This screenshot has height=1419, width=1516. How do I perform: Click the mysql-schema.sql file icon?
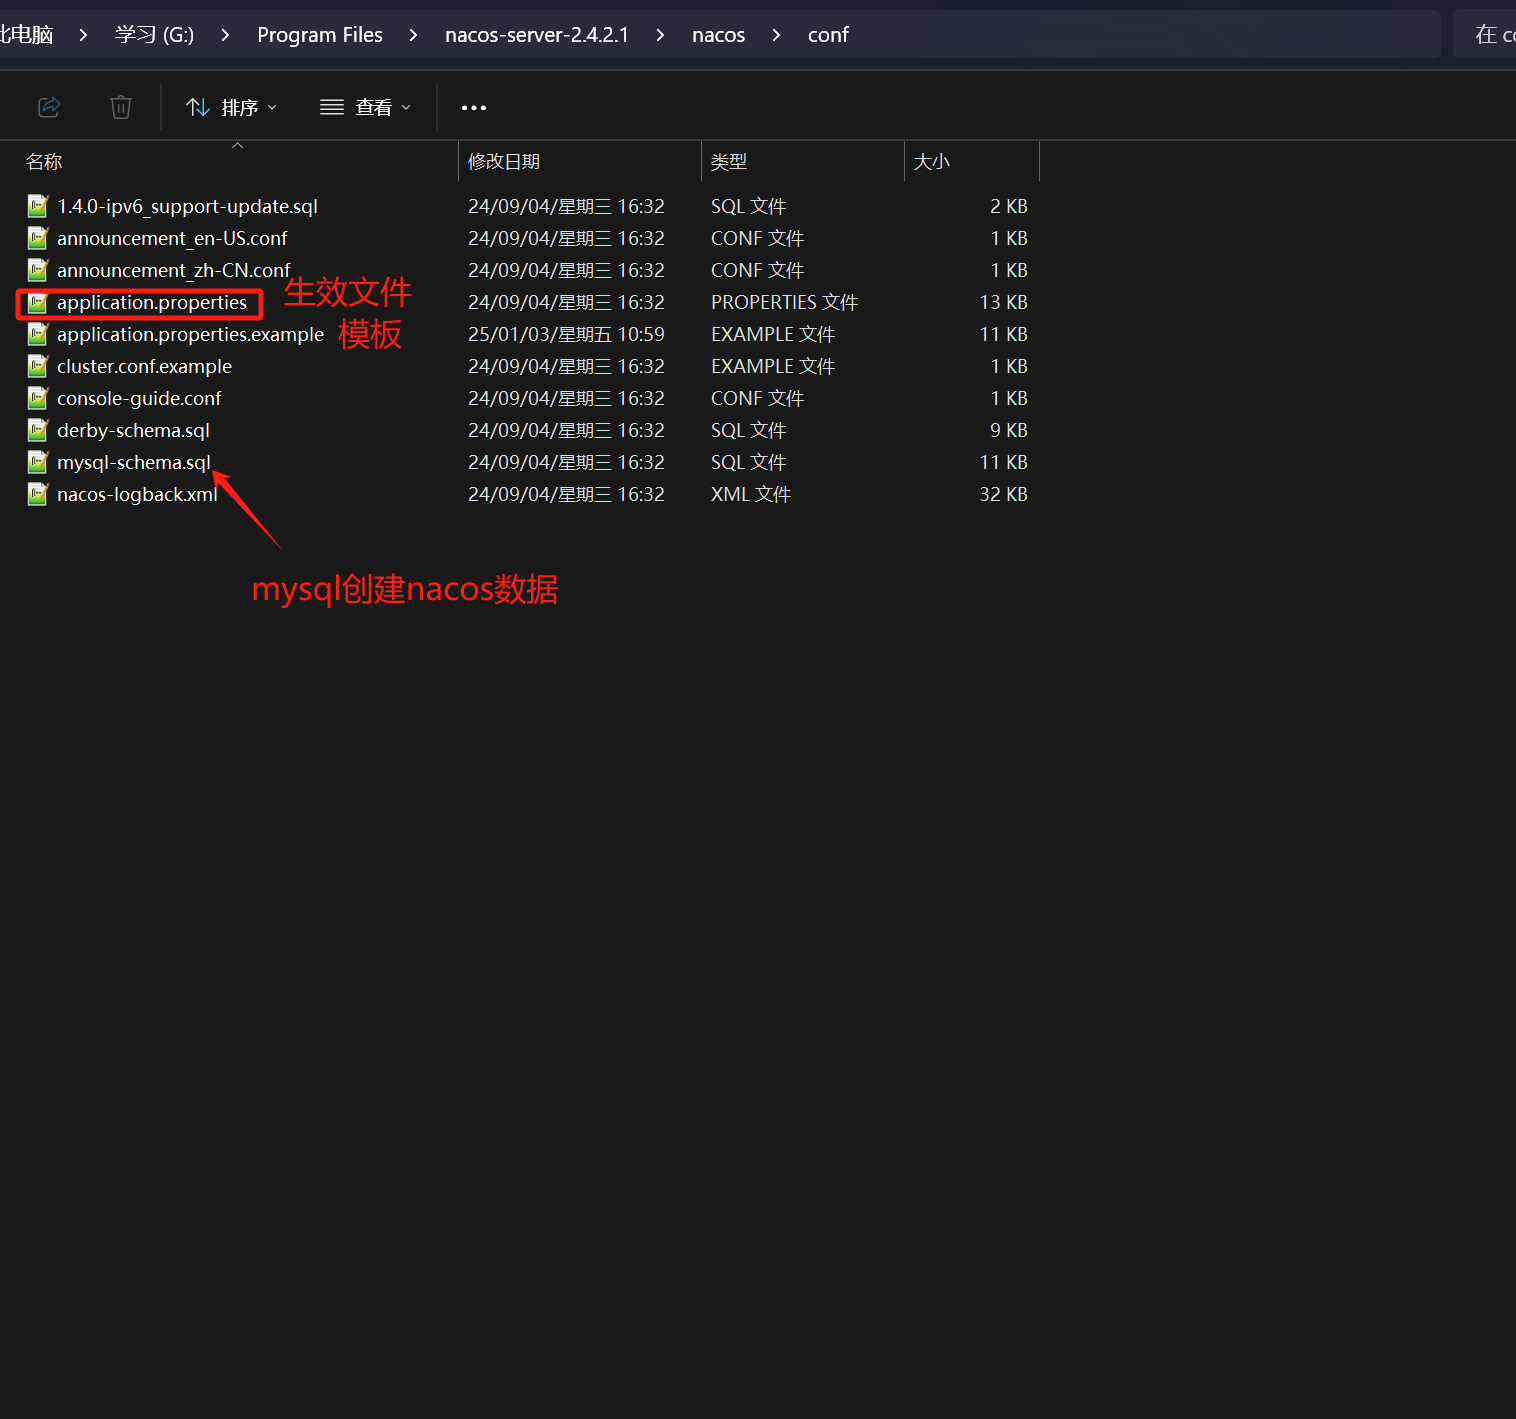[x=38, y=462]
